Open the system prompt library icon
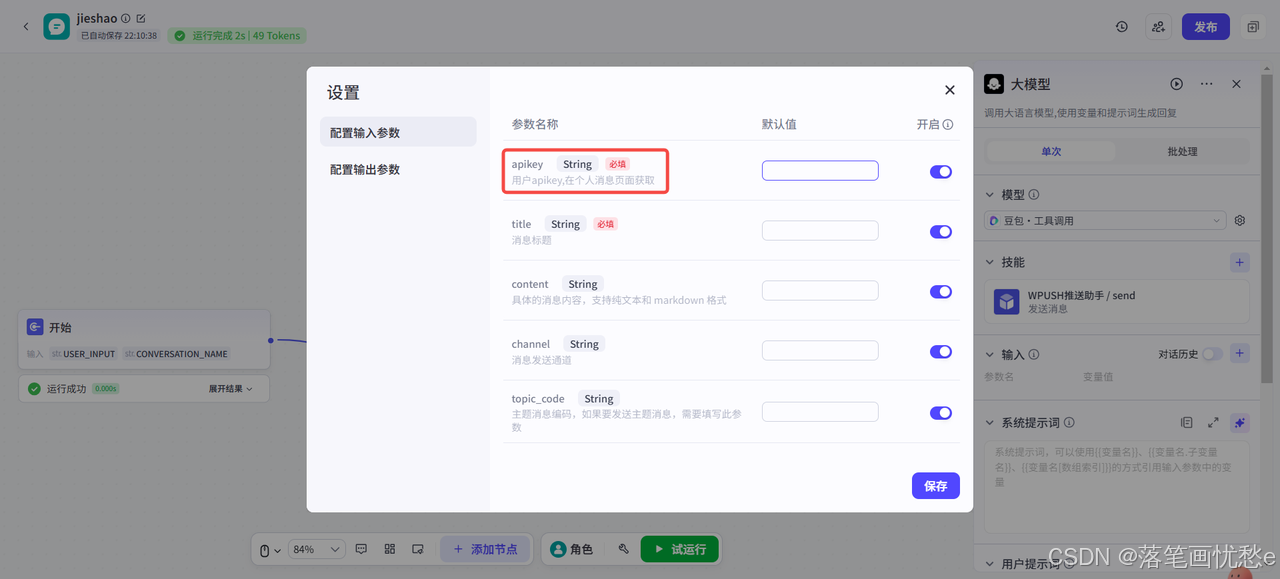 pyautogui.click(x=1186, y=423)
